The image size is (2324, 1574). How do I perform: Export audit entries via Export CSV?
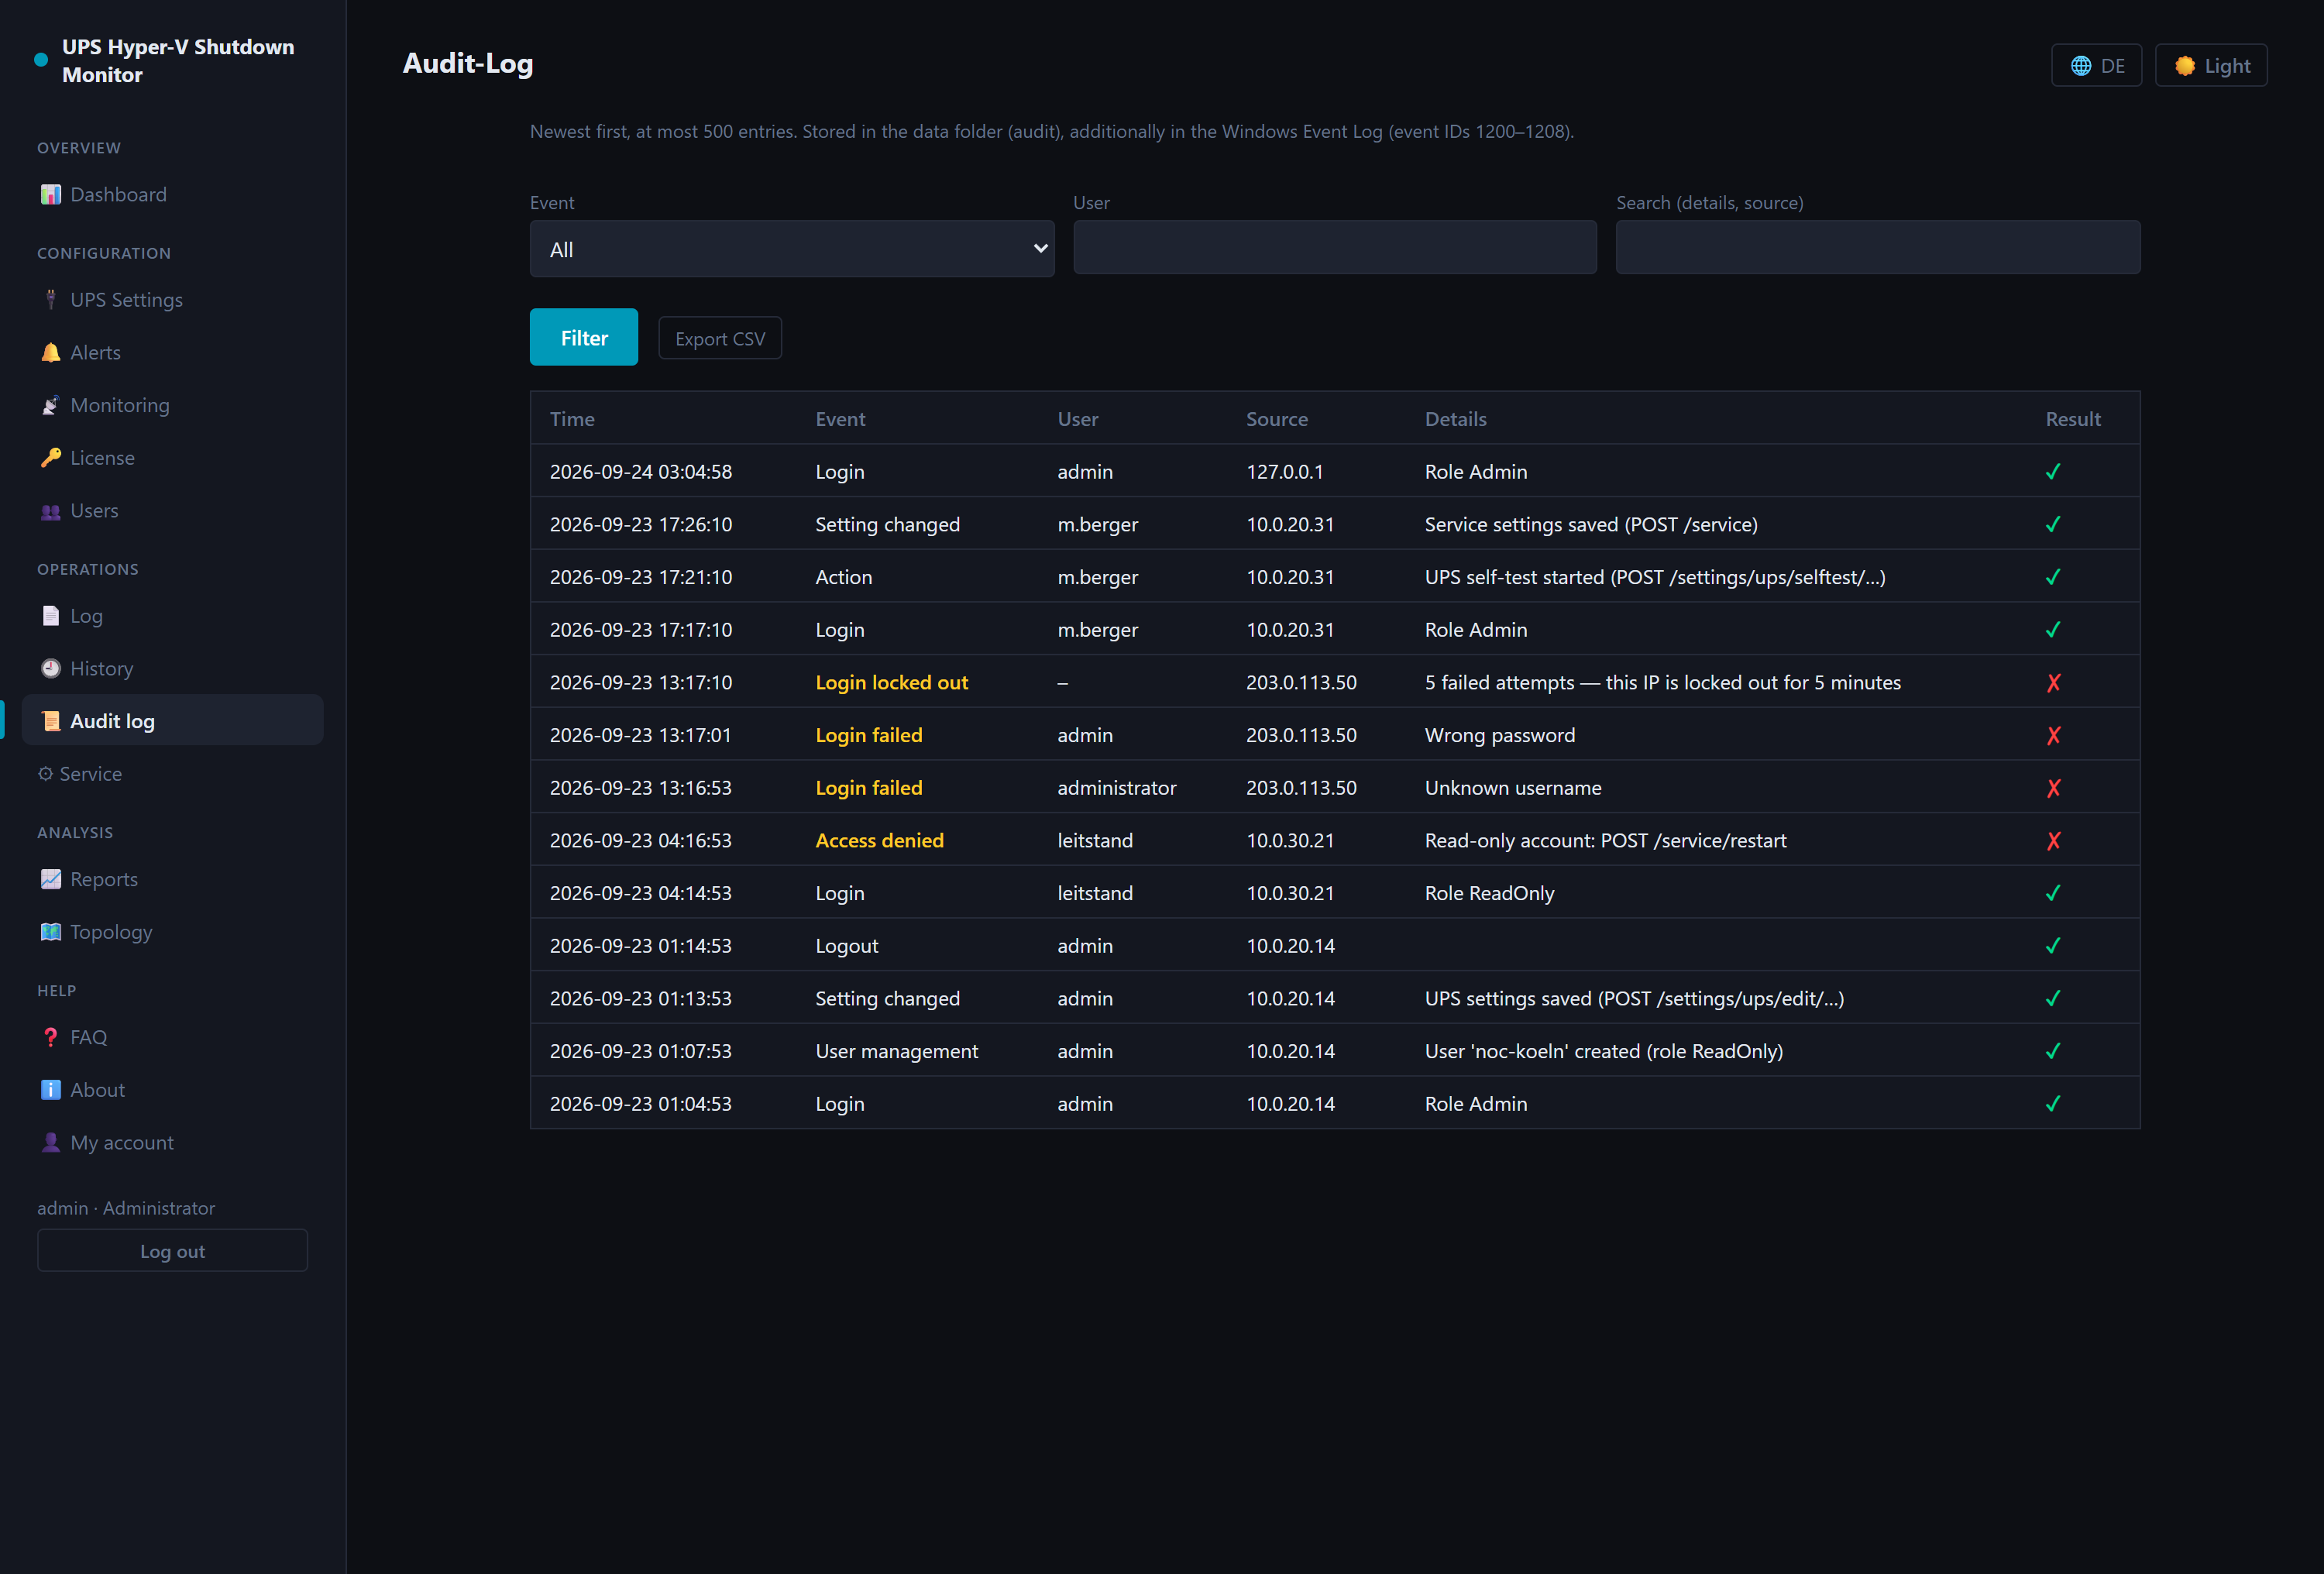point(720,338)
